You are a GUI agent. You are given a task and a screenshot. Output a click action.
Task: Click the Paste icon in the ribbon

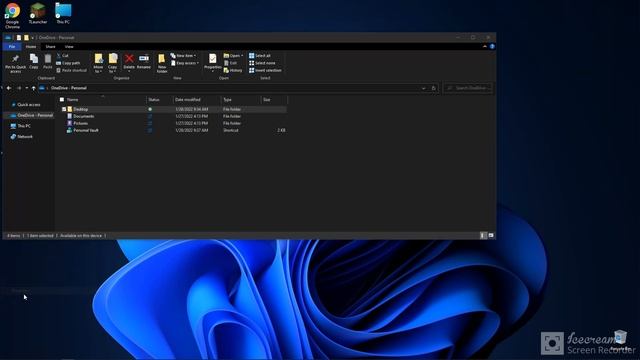(x=47, y=61)
